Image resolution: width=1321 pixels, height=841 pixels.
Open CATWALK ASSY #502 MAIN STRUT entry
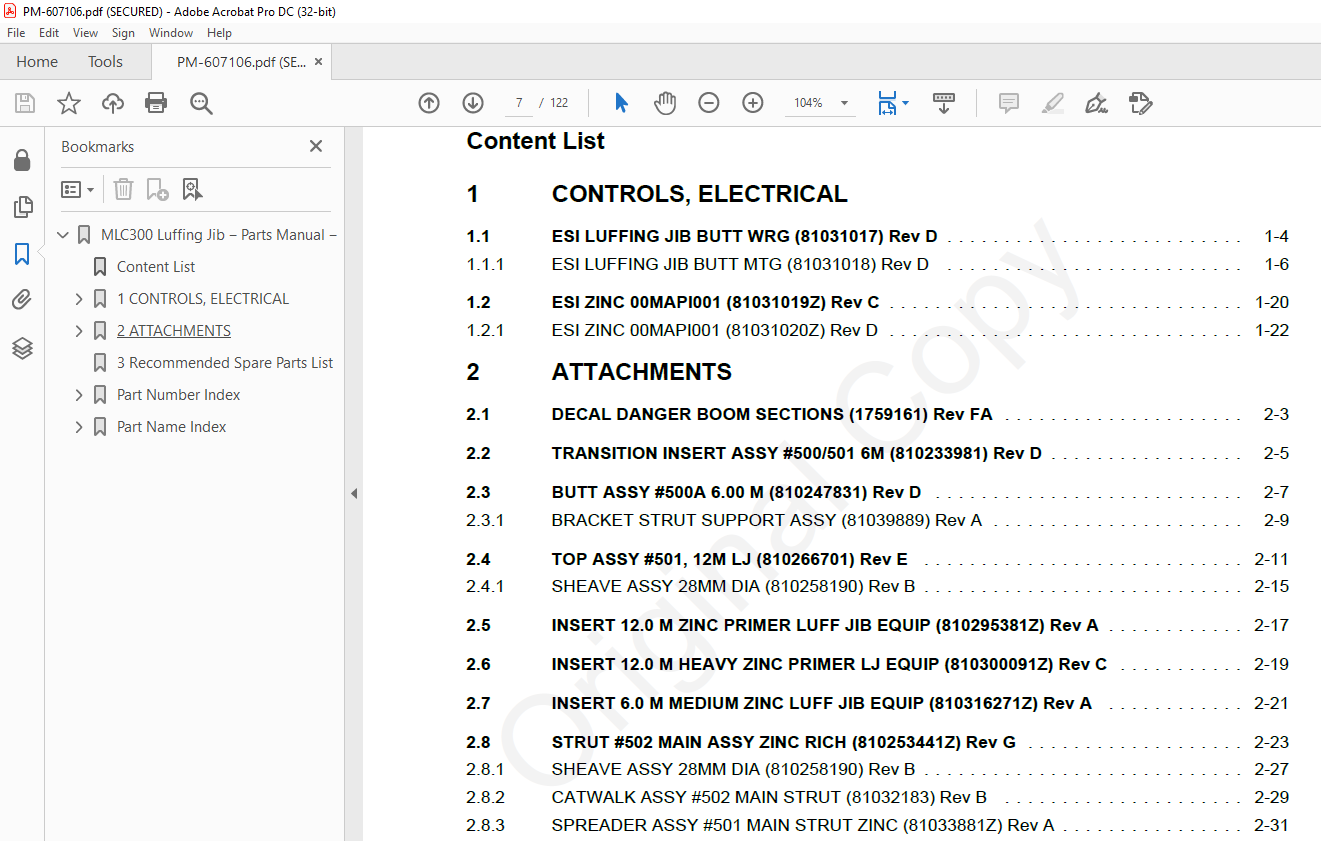tap(769, 797)
